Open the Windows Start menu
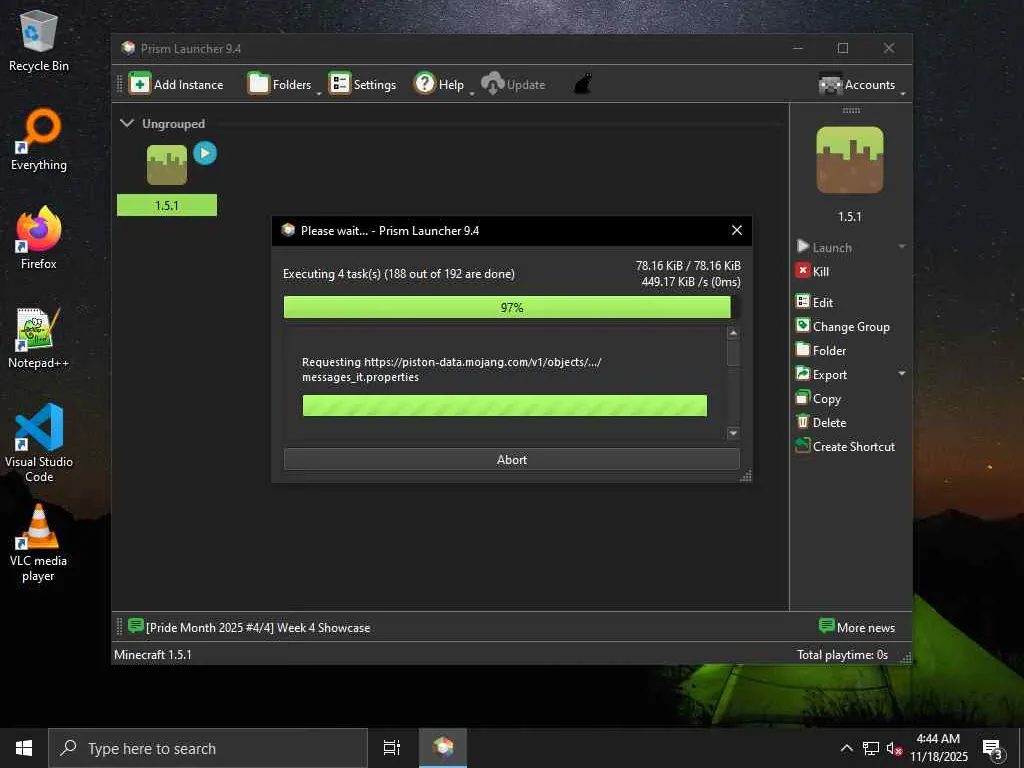 pyautogui.click(x=24, y=748)
